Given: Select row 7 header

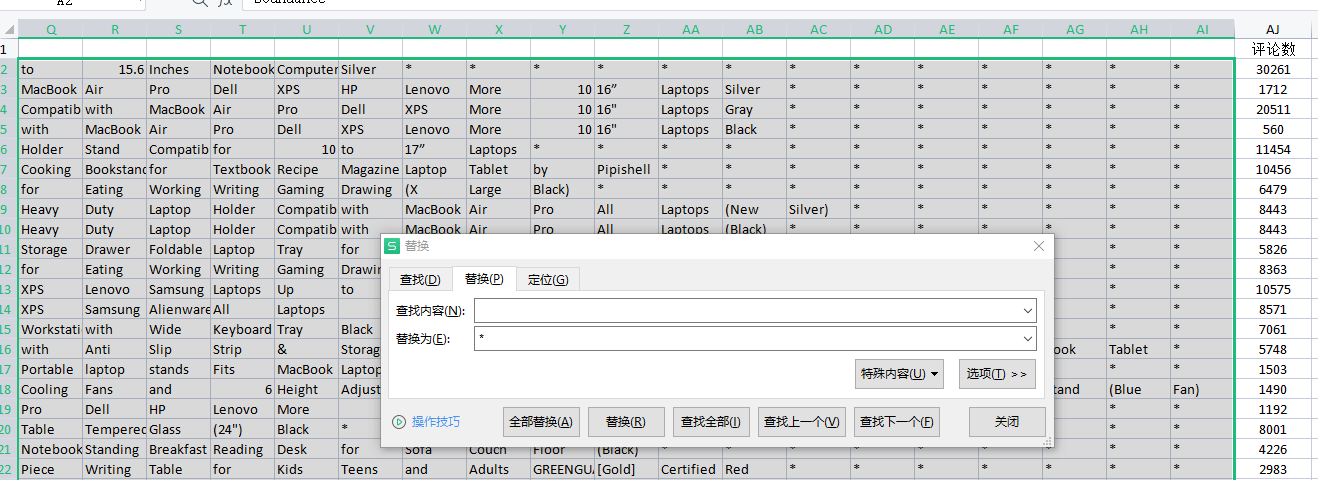Looking at the screenshot, I should coord(9,169).
